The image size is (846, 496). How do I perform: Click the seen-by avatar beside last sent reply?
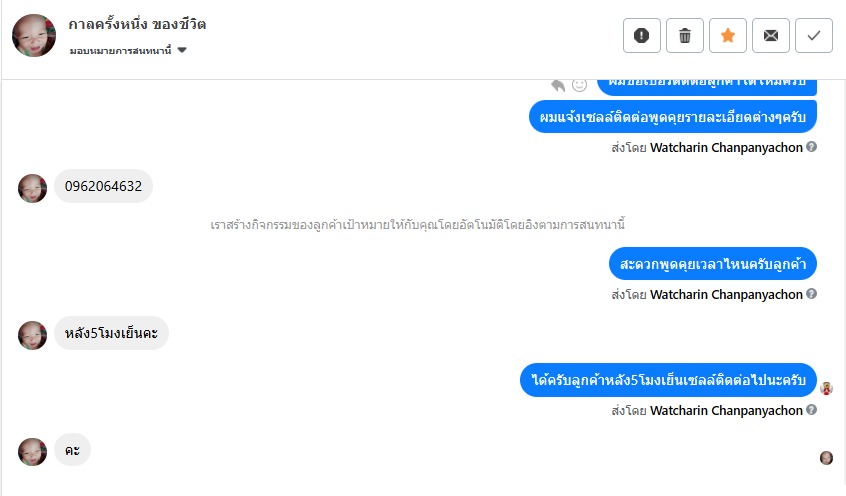pyautogui.click(x=827, y=388)
